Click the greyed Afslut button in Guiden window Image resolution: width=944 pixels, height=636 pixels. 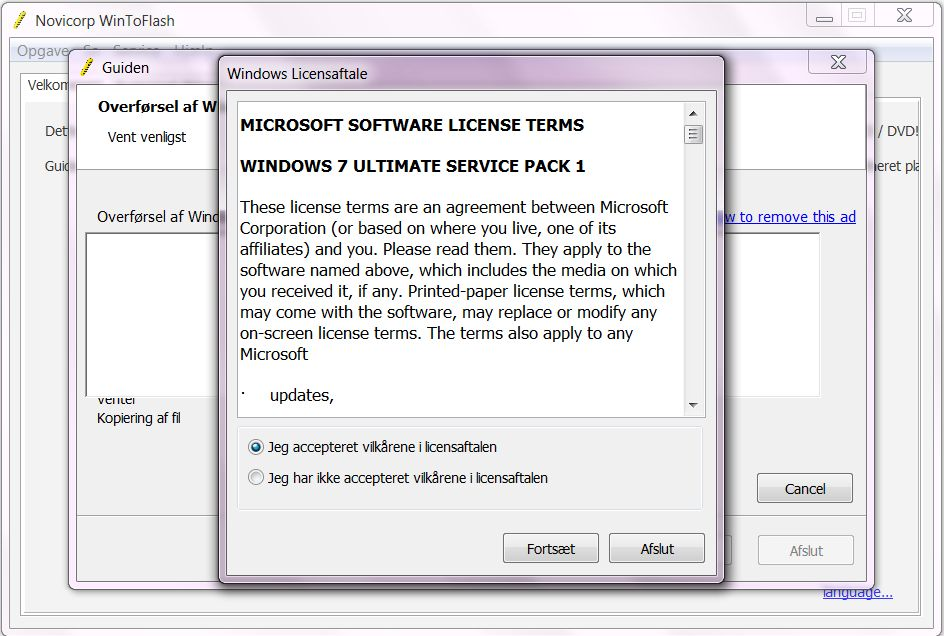pyautogui.click(x=806, y=550)
